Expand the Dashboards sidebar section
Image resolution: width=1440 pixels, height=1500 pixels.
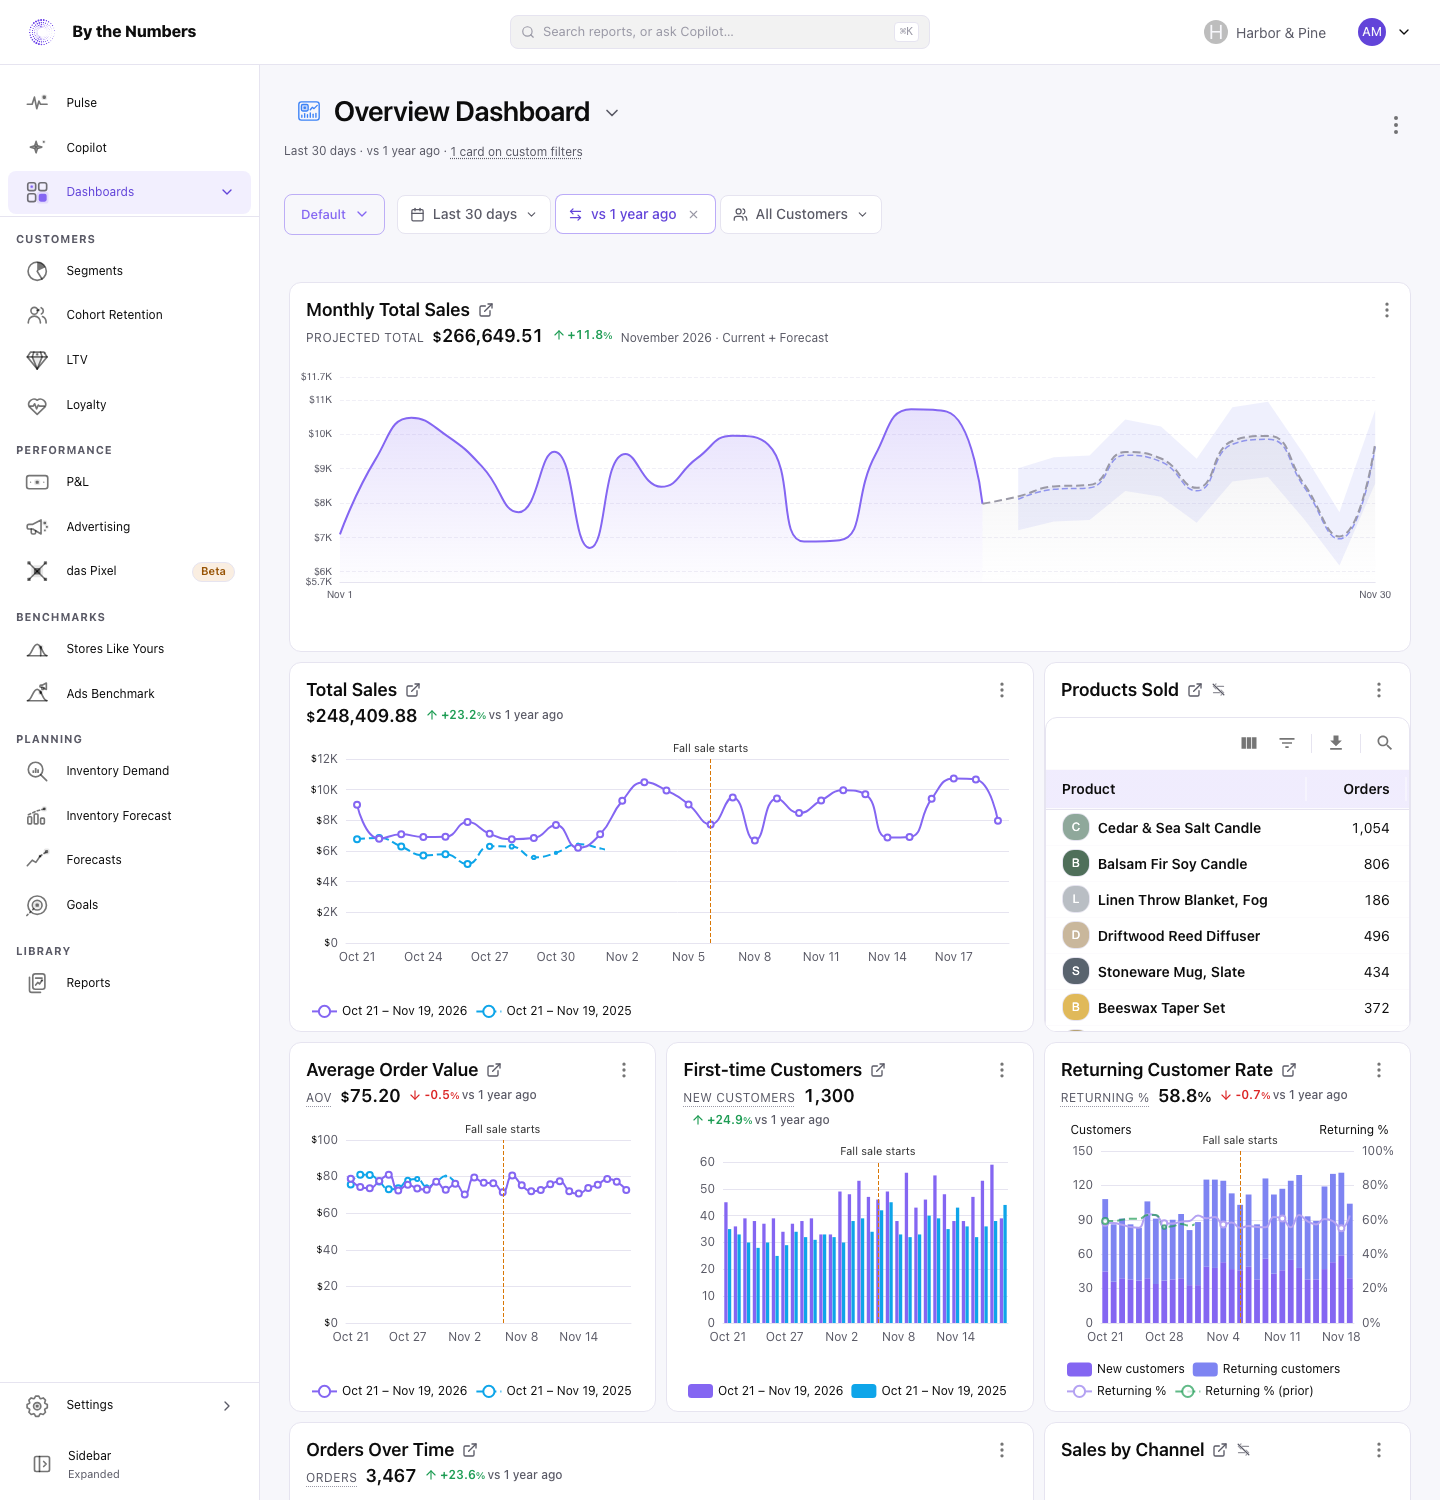point(227,192)
